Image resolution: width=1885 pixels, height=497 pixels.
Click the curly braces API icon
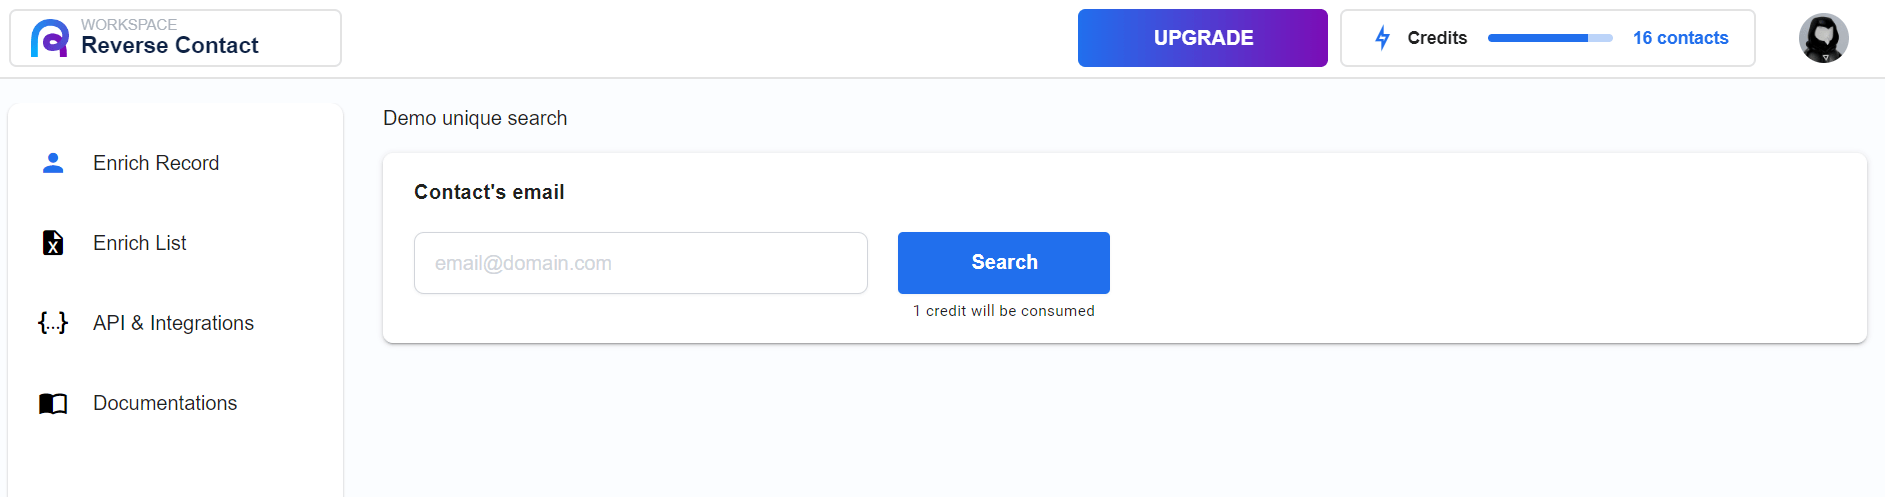point(53,323)
